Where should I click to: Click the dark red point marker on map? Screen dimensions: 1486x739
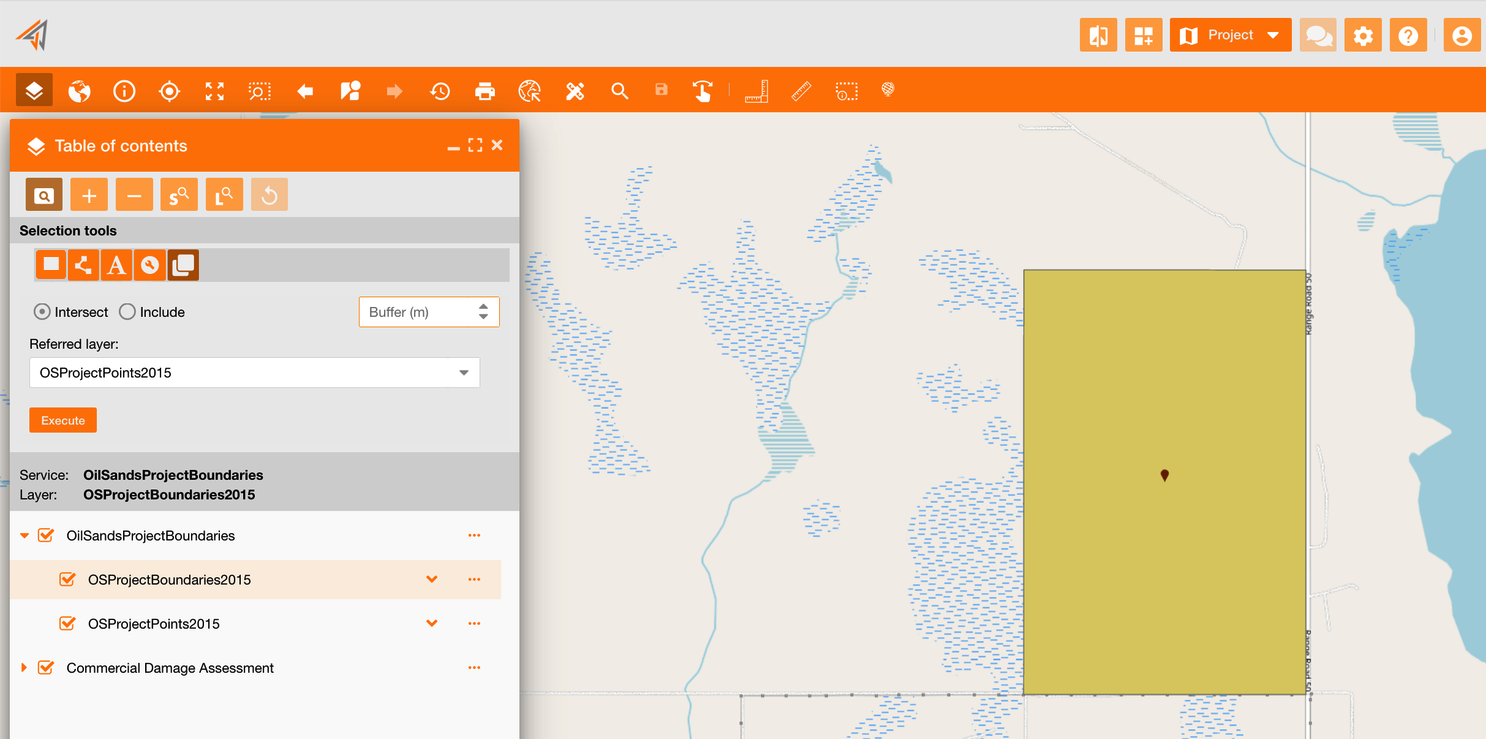pos(1164,475)
